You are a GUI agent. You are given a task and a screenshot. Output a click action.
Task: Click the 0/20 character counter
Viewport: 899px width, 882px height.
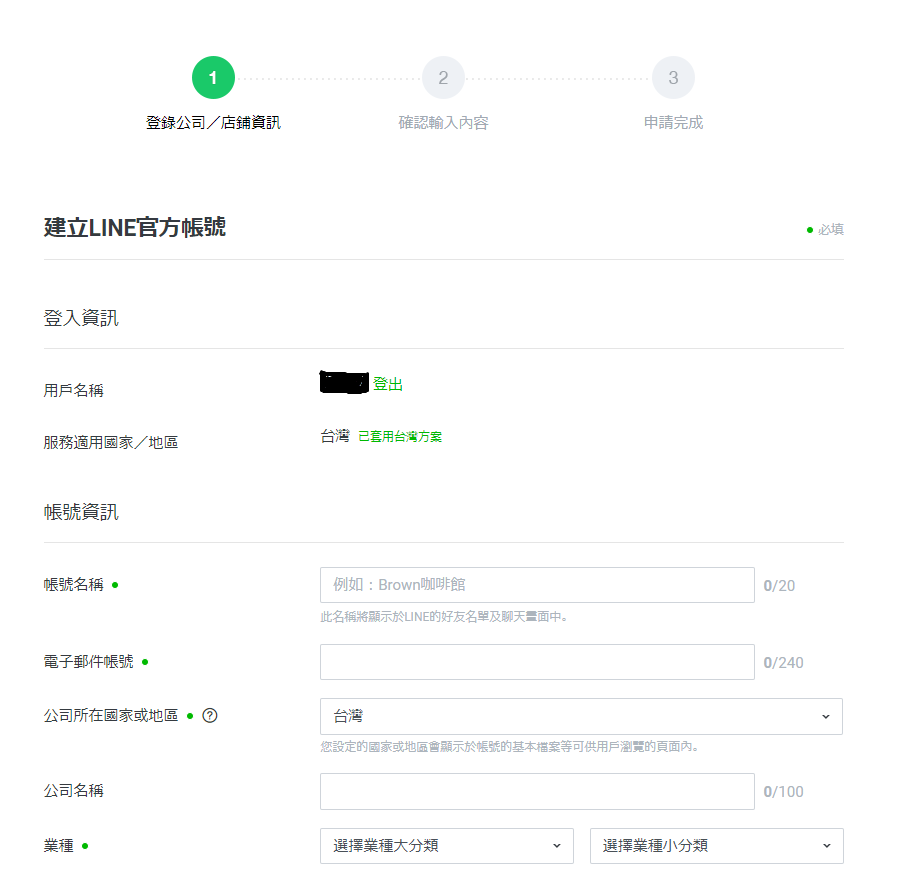(779, 586)
